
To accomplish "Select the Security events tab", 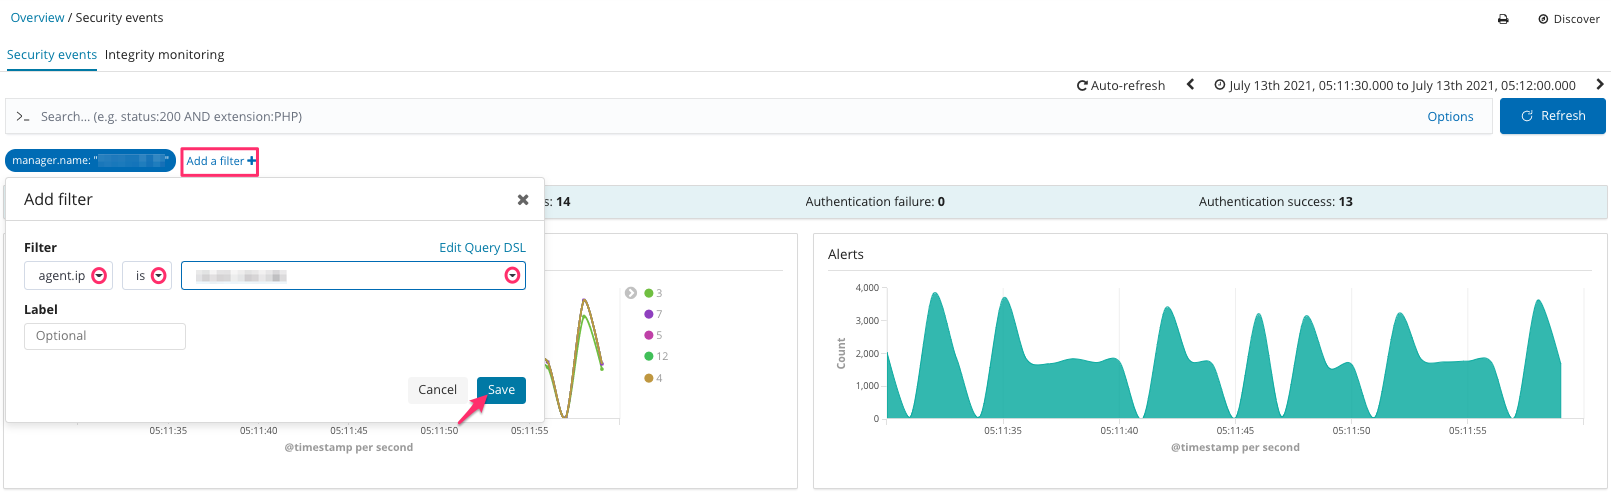I will [x=52, y=55].
